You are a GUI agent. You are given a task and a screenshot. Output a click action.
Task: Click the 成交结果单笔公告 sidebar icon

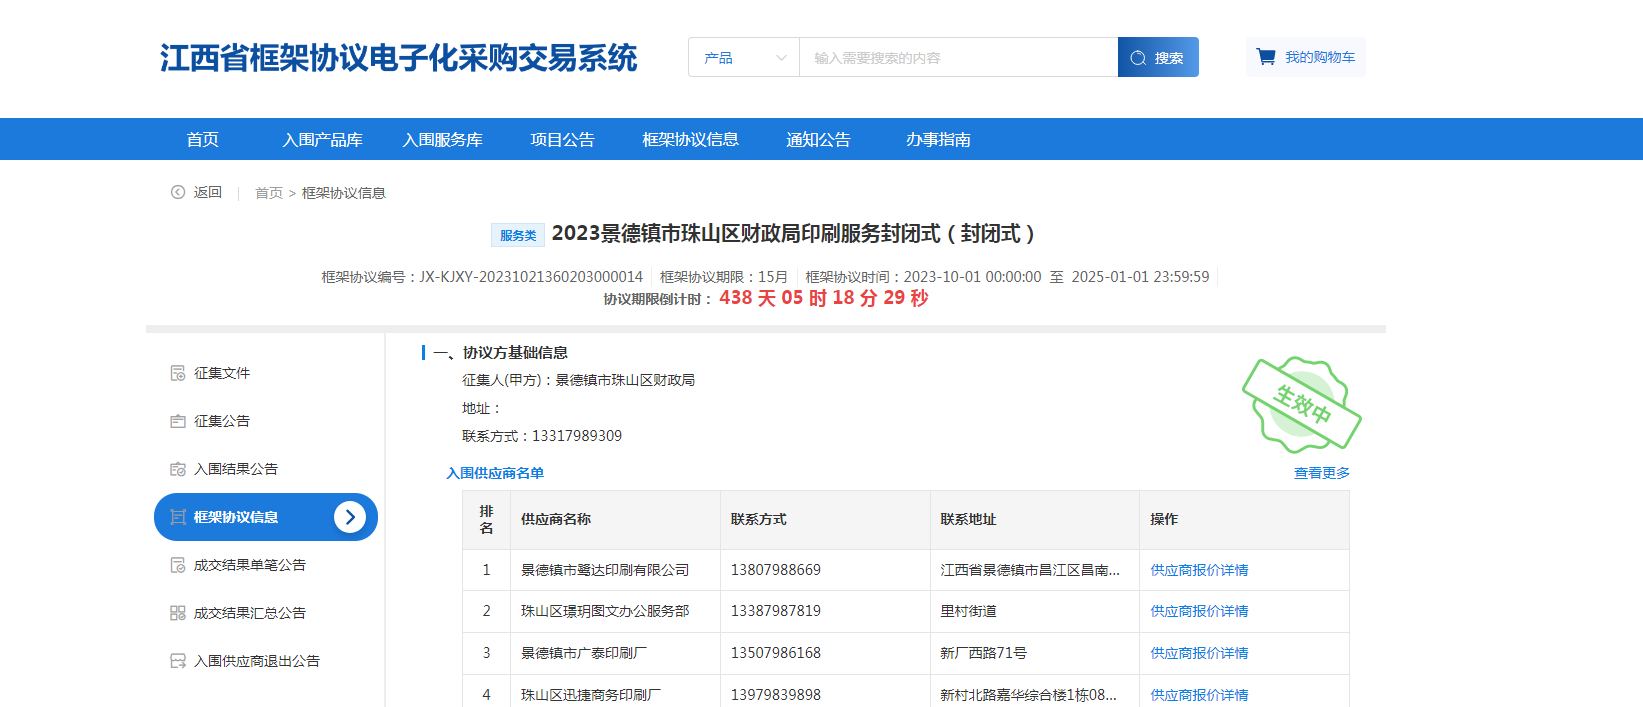pyautogui.click(x=178, y=565)
